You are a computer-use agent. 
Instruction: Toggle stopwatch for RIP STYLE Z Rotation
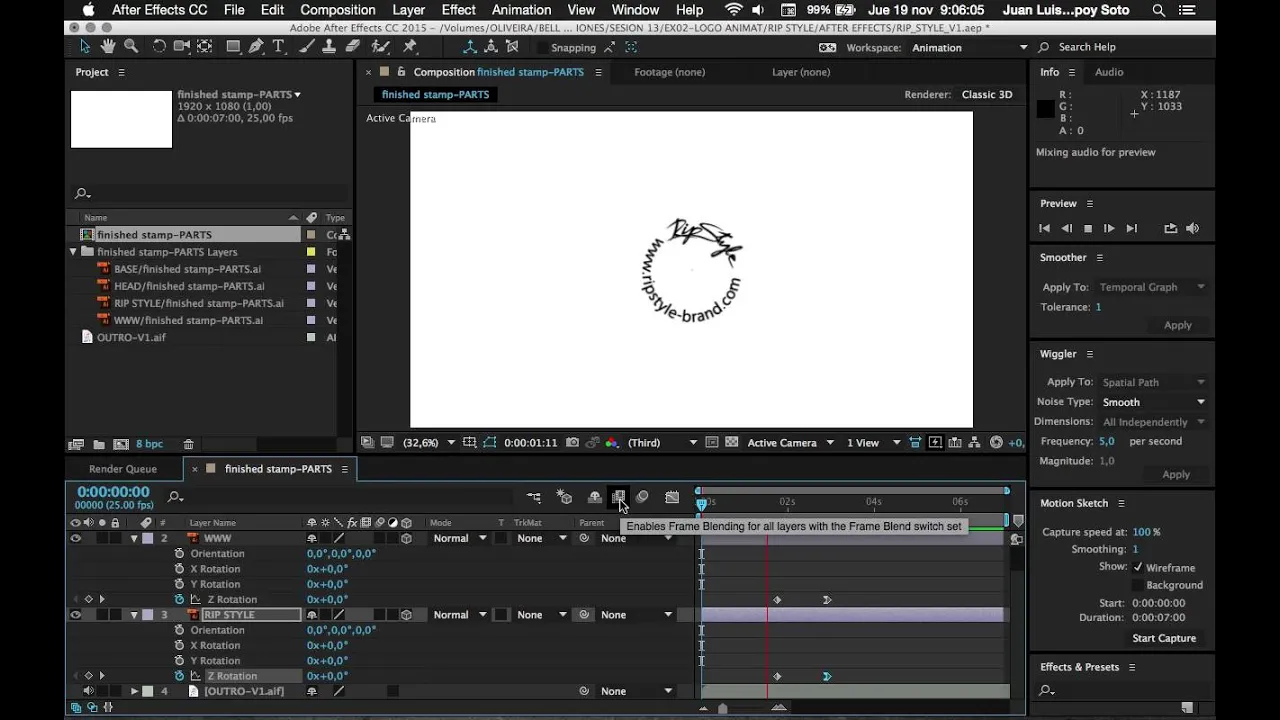point(180,676)
